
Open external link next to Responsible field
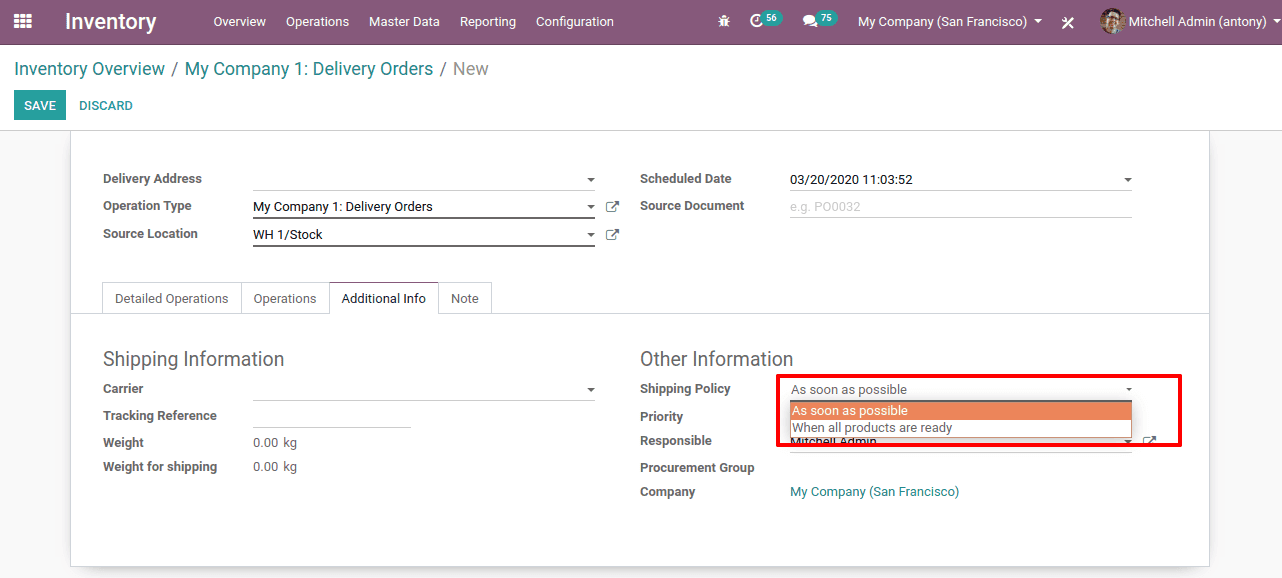pyautogui.click(x=1150, y=441)
